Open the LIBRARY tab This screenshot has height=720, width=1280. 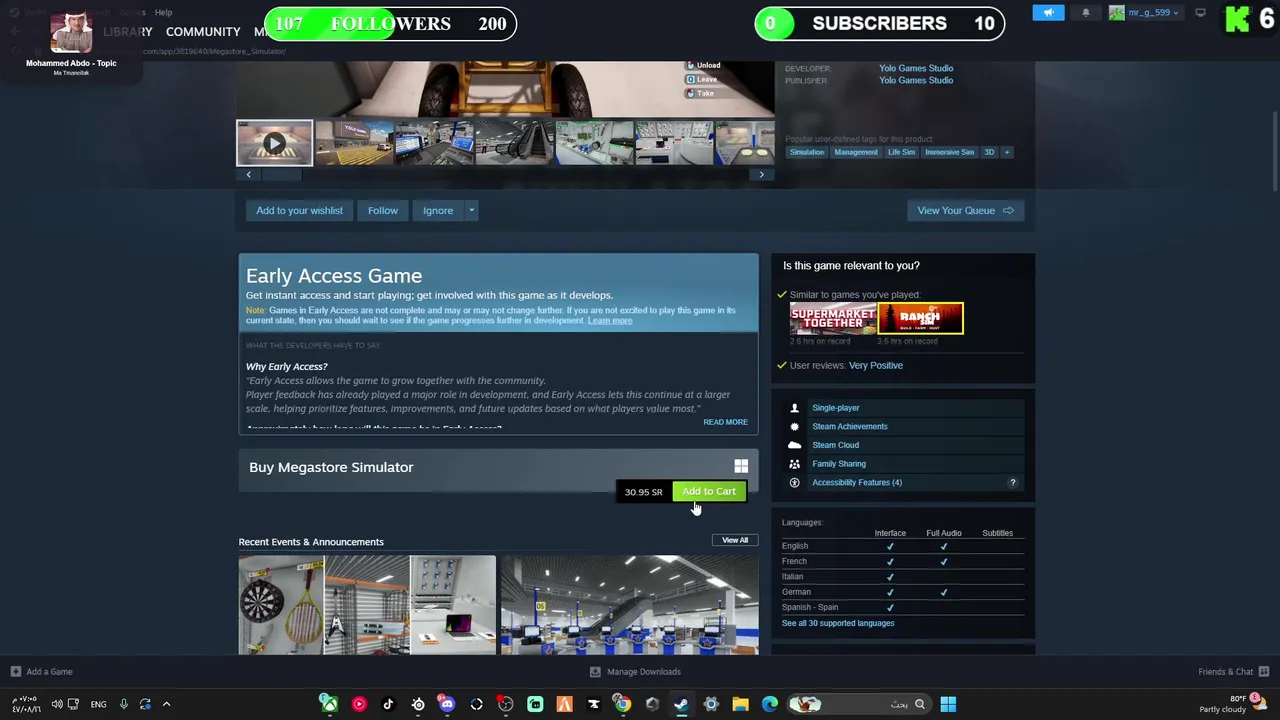click(x=128, y=32)
